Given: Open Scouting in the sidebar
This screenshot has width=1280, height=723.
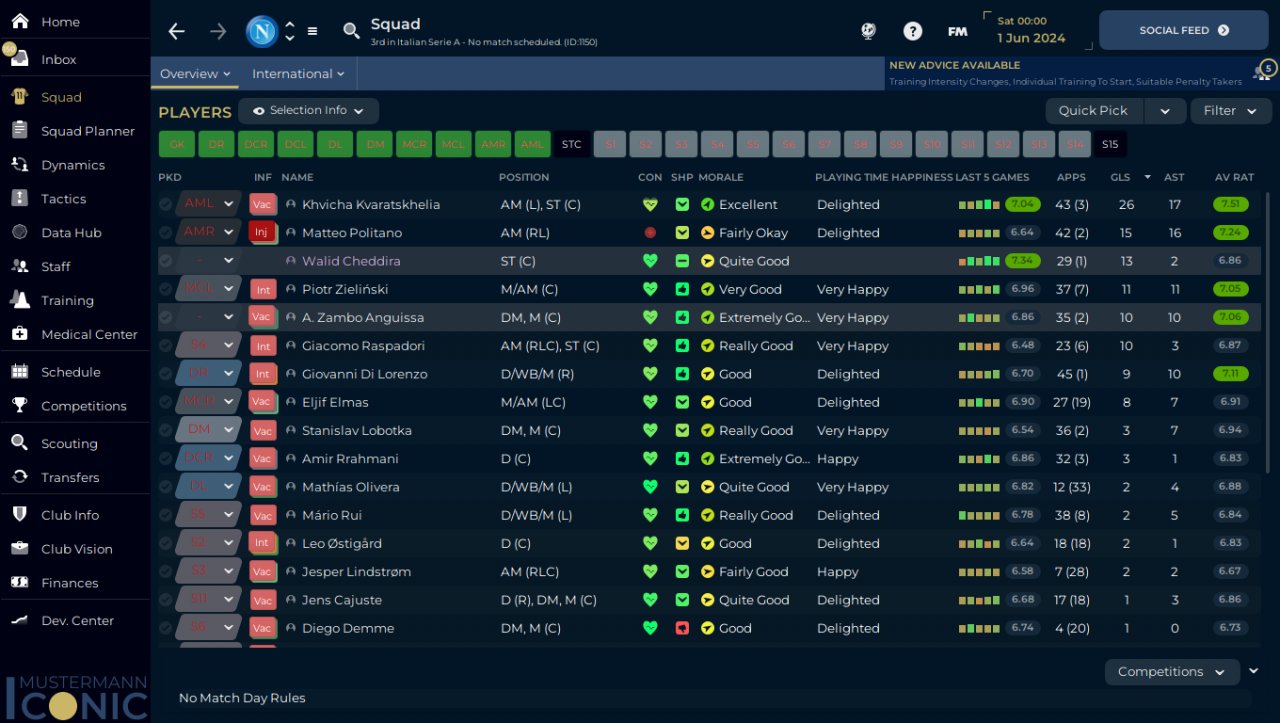Looking at the screenshot, I should click(69, 443).
